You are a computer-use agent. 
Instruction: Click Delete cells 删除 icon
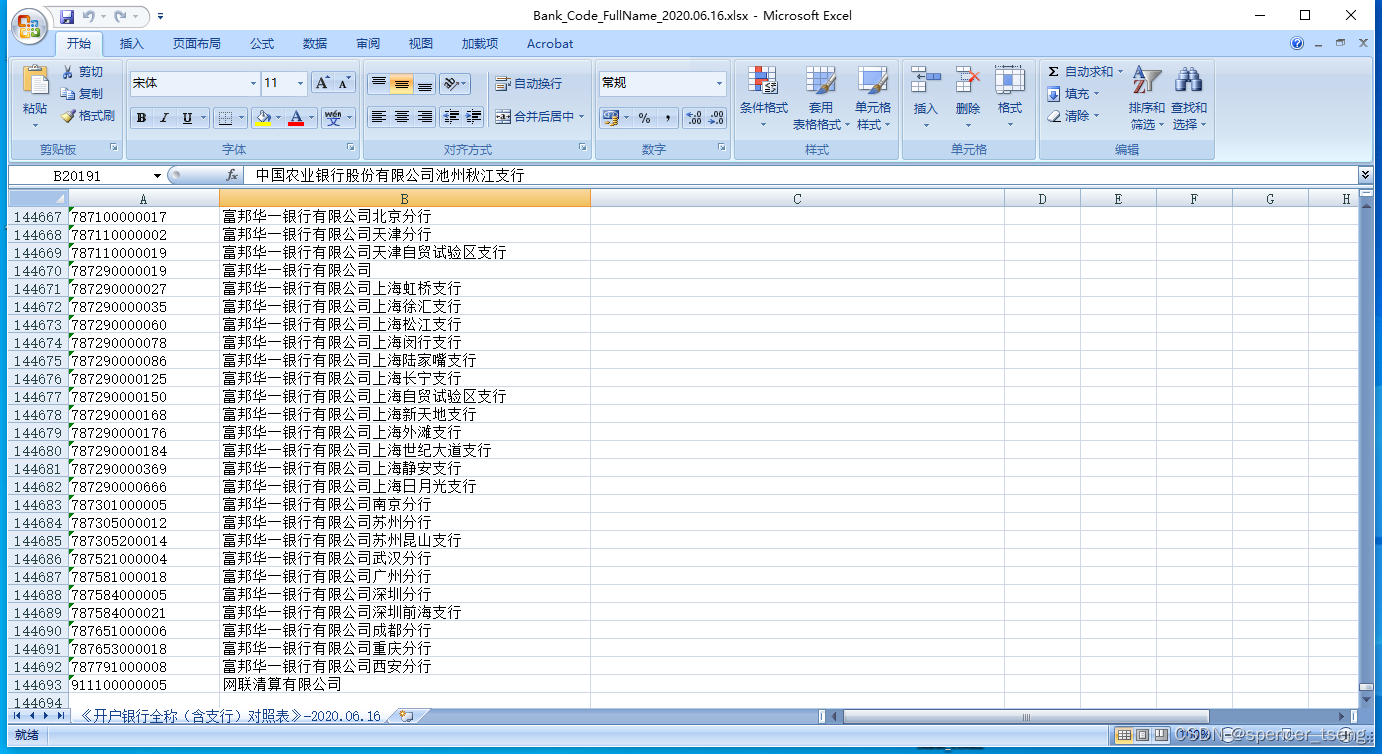click(x=968, y=98)
